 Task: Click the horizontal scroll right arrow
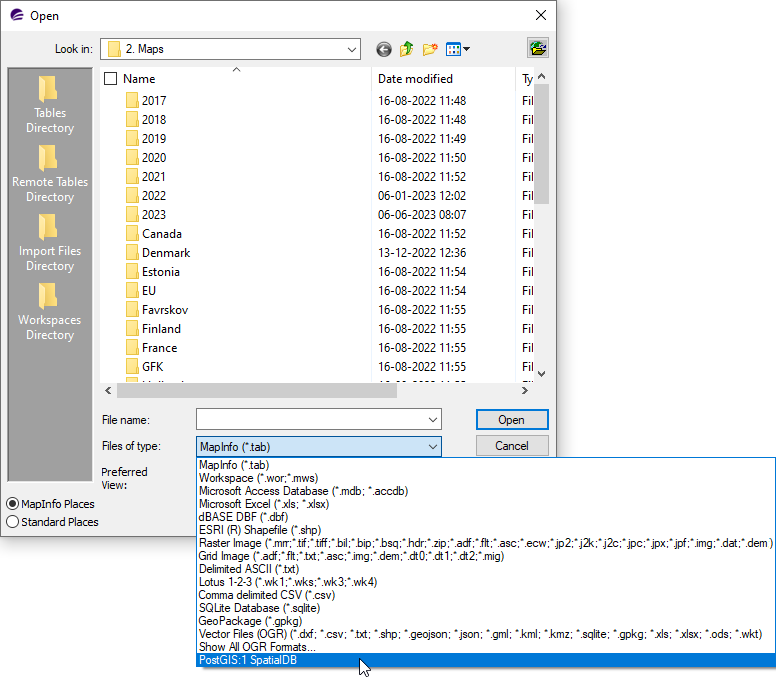click(x=525, y=390)
